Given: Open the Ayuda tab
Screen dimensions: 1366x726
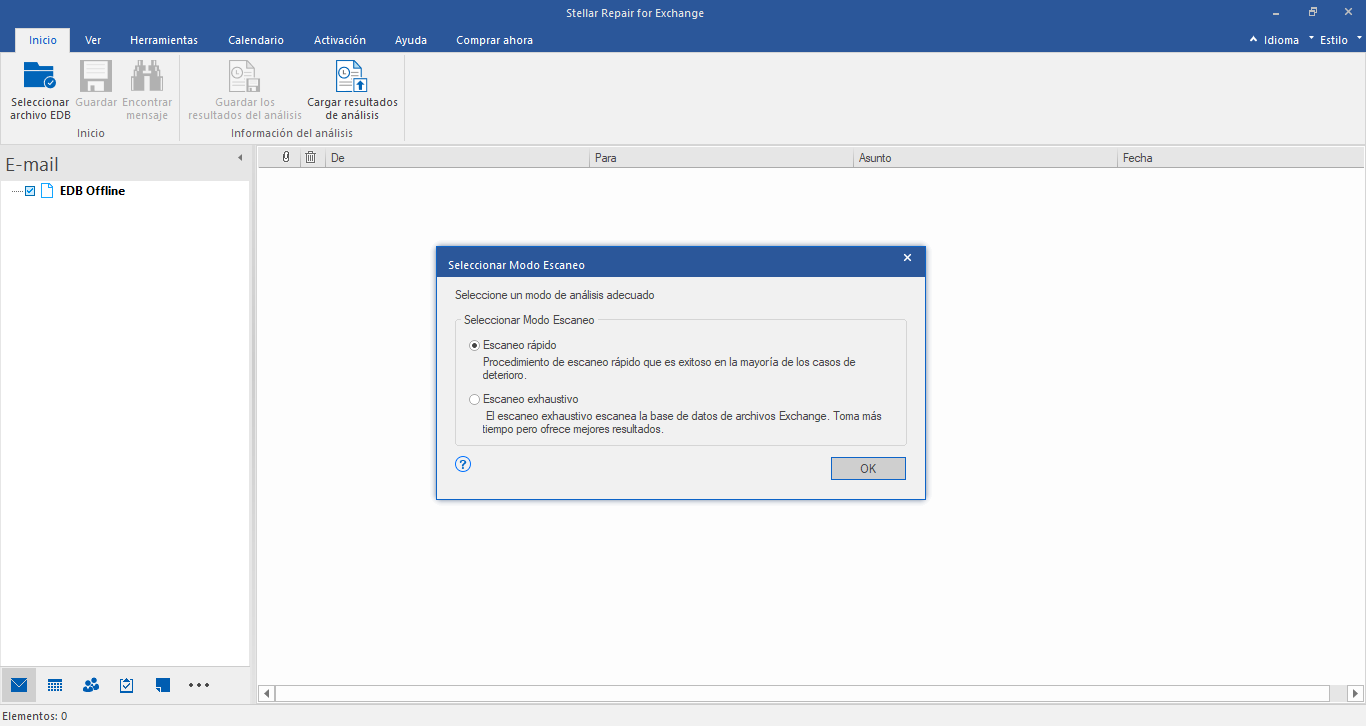Looking at the screenshot, I should 411,40.
